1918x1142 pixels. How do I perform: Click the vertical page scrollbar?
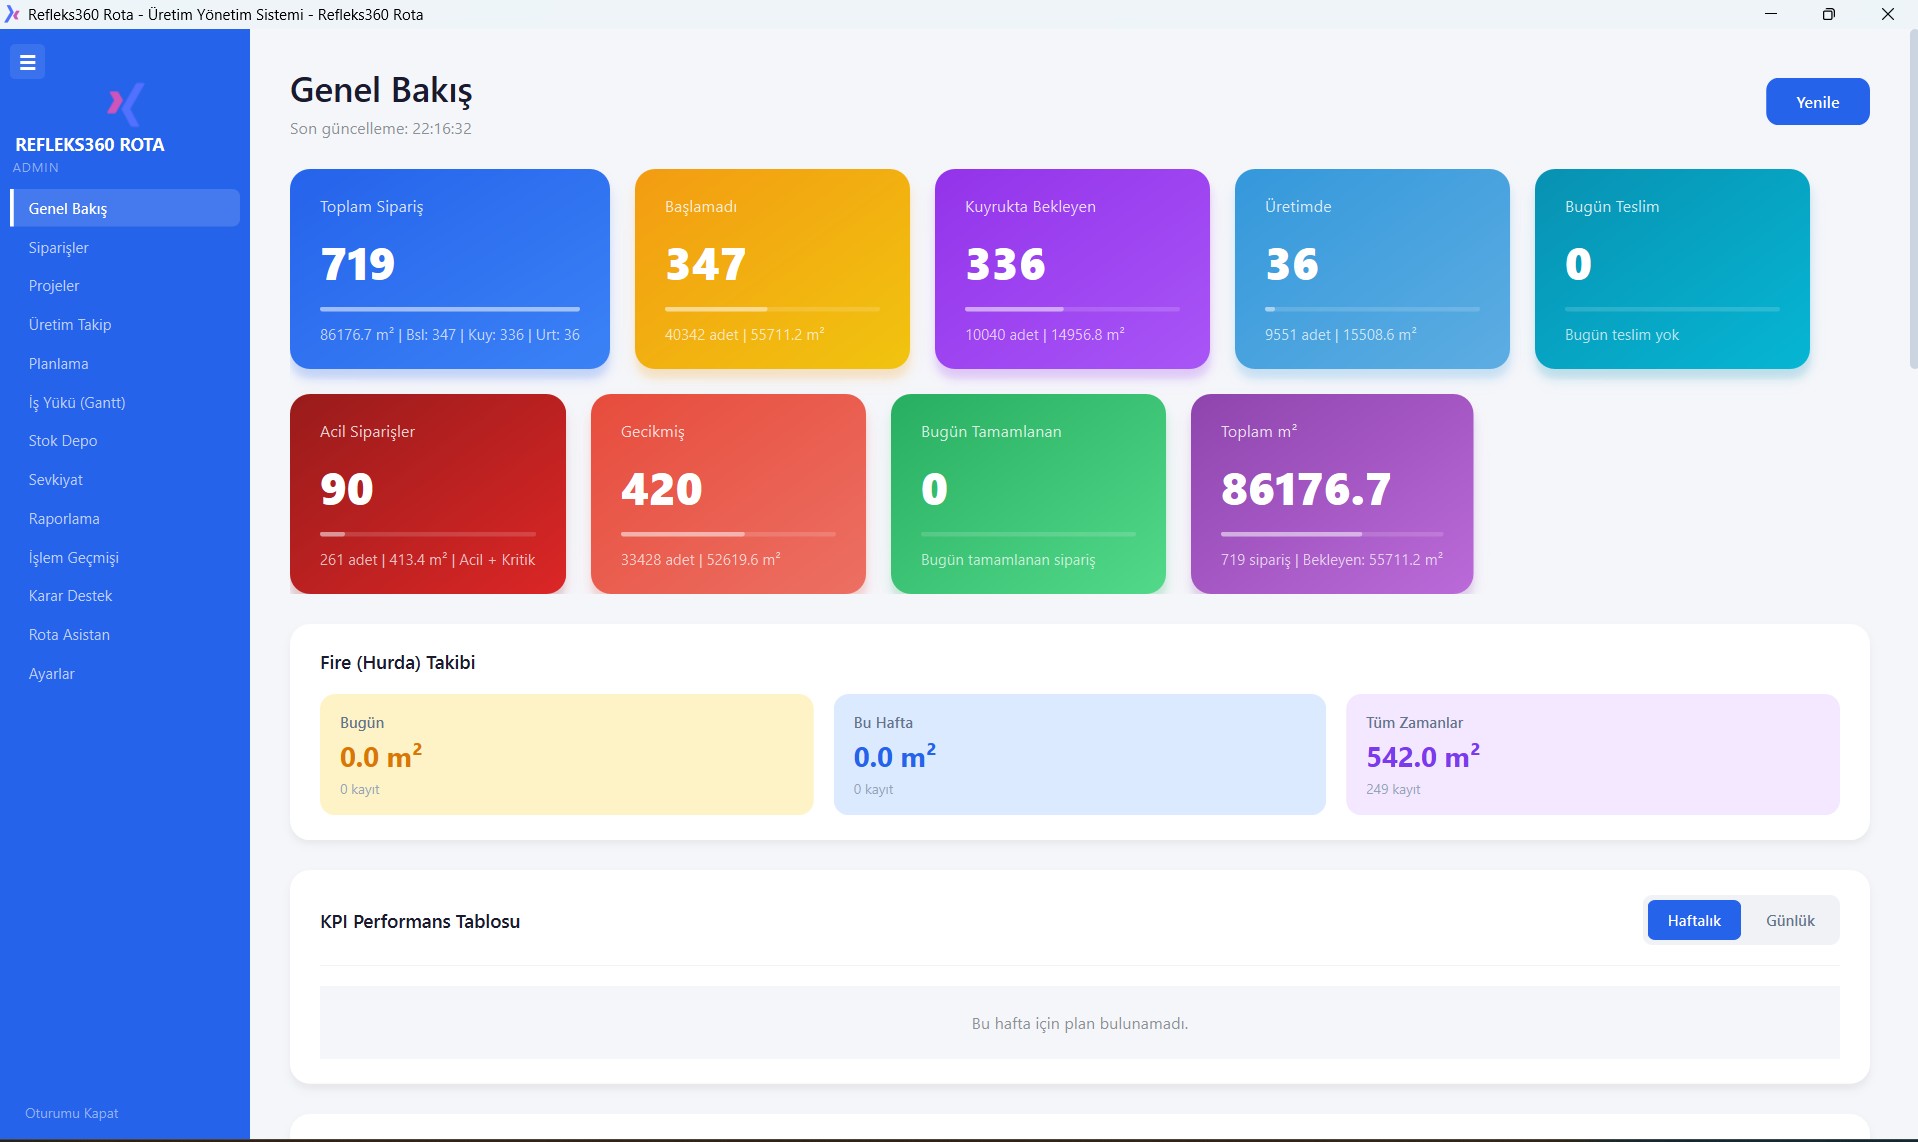(x=1912, y=200)
